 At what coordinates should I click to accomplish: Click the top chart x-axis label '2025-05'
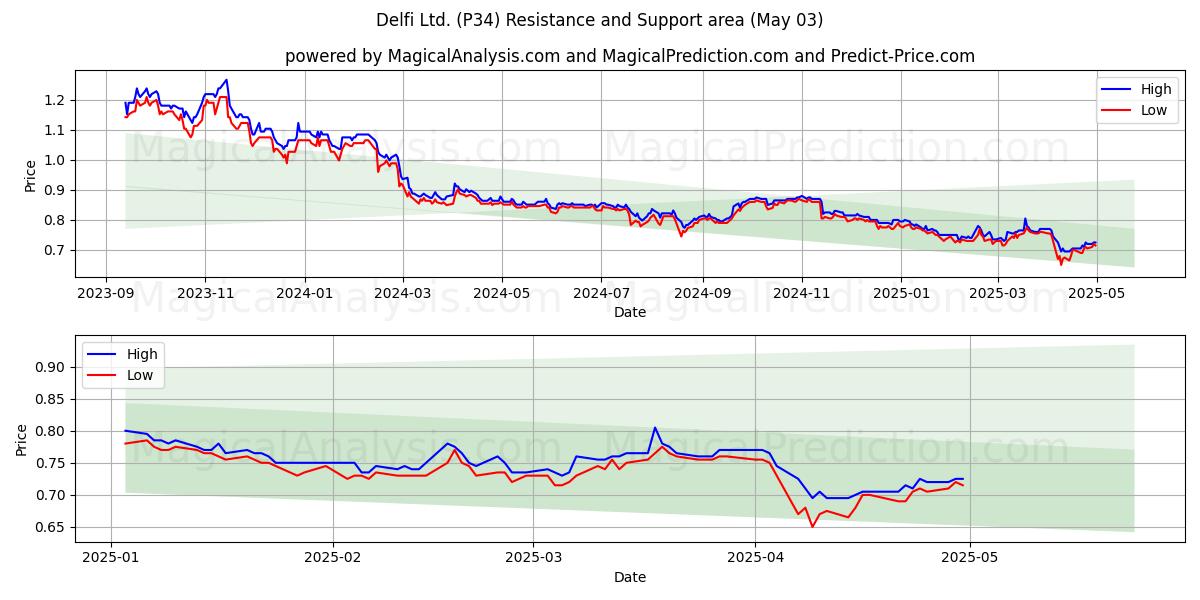pyautogui.click(x=1097, y=293)
